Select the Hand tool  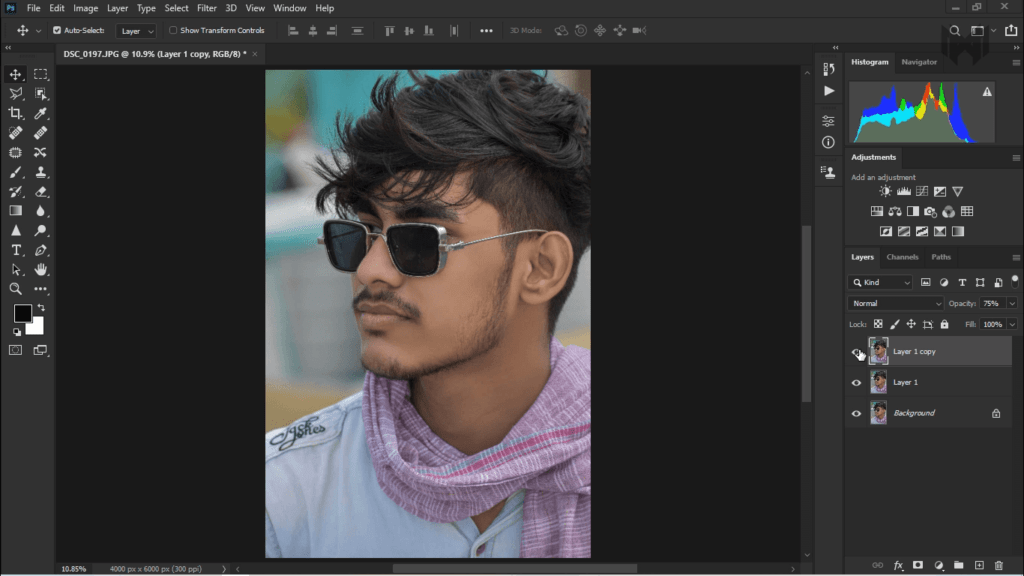coord(40,270)
